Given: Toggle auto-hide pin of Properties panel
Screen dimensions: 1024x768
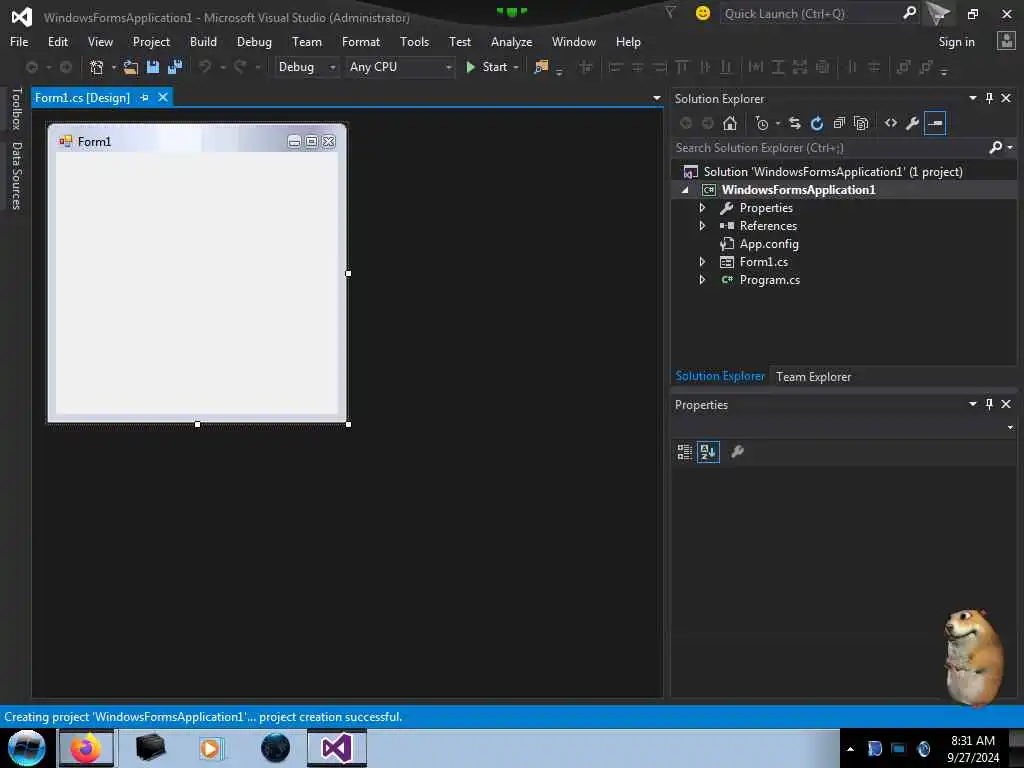Looking at the screenshot, I should (989, 404).
